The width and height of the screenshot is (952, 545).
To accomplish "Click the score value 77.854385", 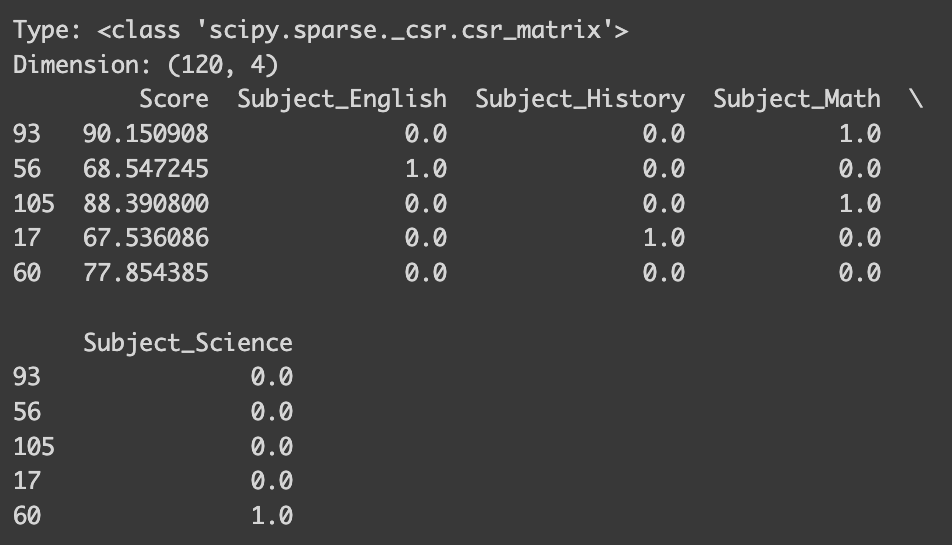I will coord(146,273).
